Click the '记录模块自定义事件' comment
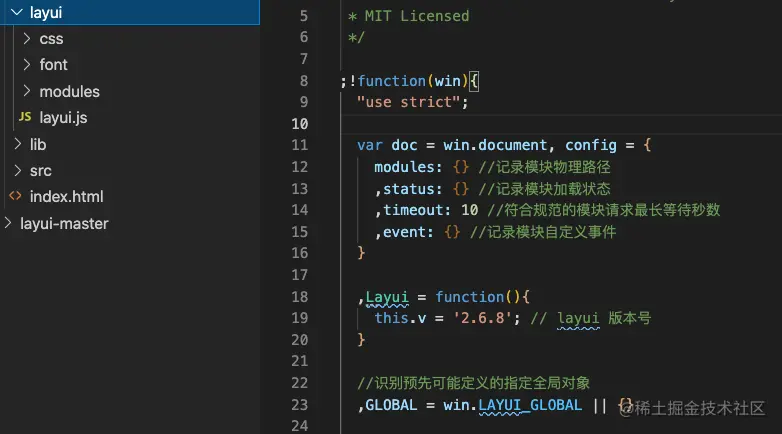 [543, 232]
